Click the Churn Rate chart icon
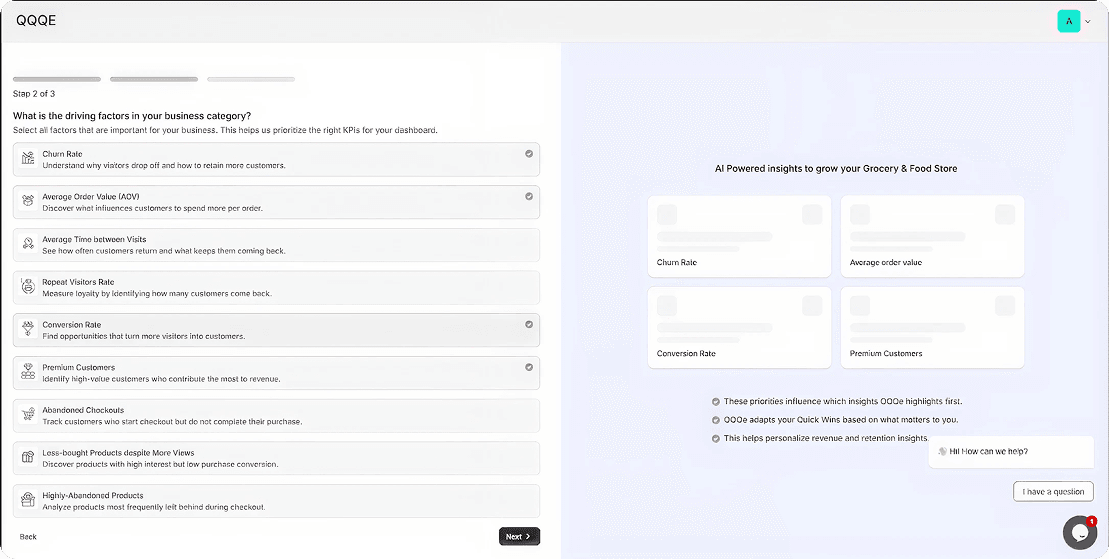Image resolution: width=1109 pixels, height=559 pixels. tap(28, 159)
